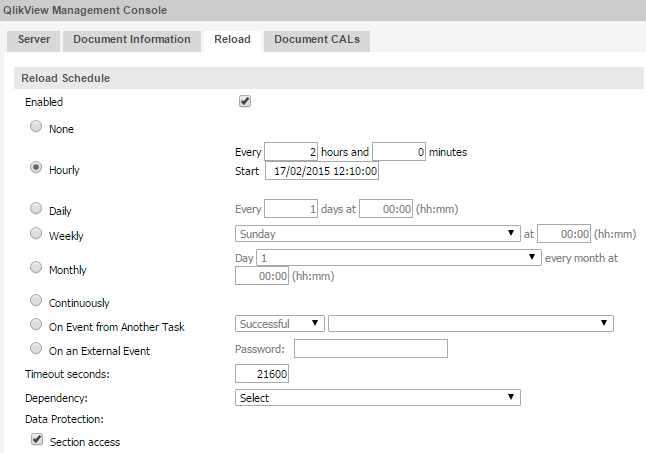Image resolution: width=646 pixels, height=453 pixels.
Task: Select the Daily schedule radio button
Action: pyautogui.click(x=37, y=210)
